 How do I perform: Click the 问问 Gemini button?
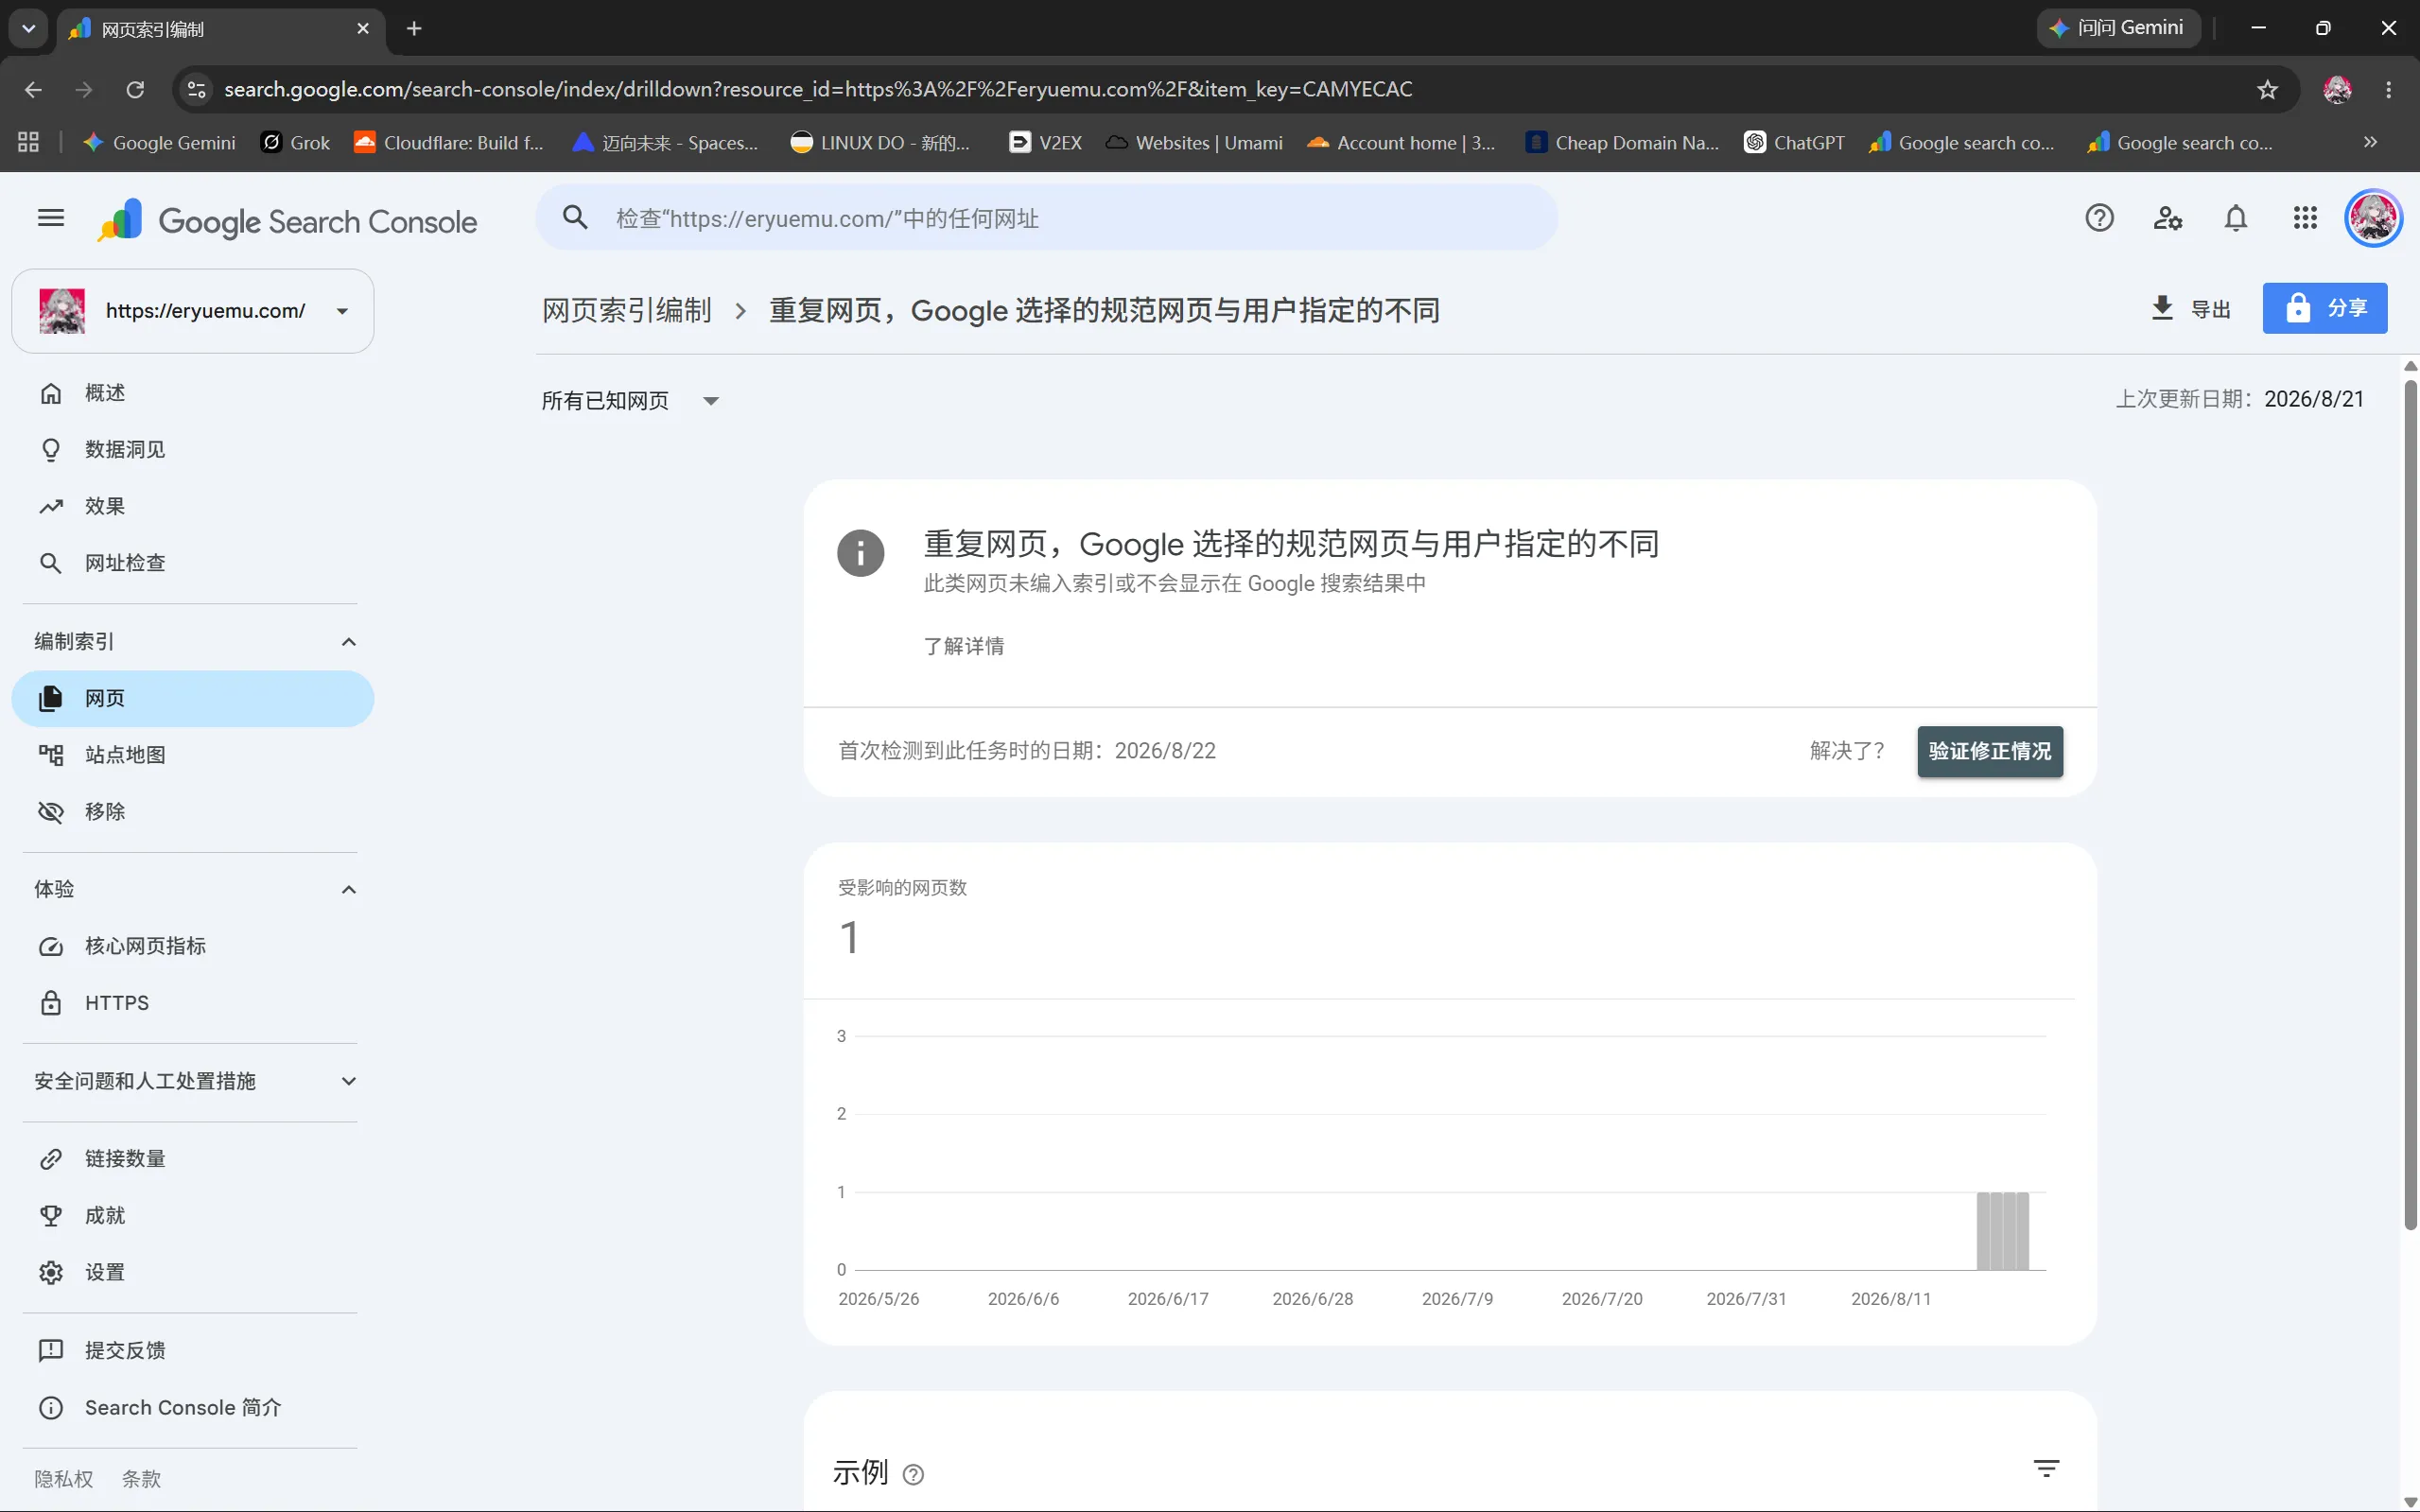[2118, 28]
